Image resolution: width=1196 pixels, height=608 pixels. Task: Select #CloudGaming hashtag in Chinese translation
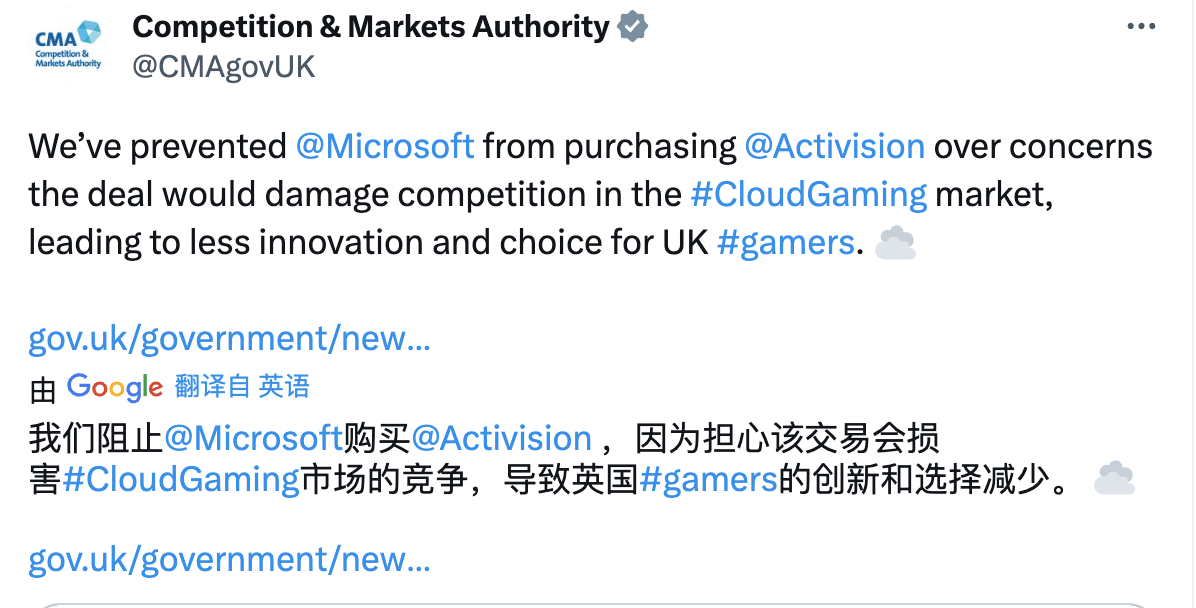(x=181, y=479)
